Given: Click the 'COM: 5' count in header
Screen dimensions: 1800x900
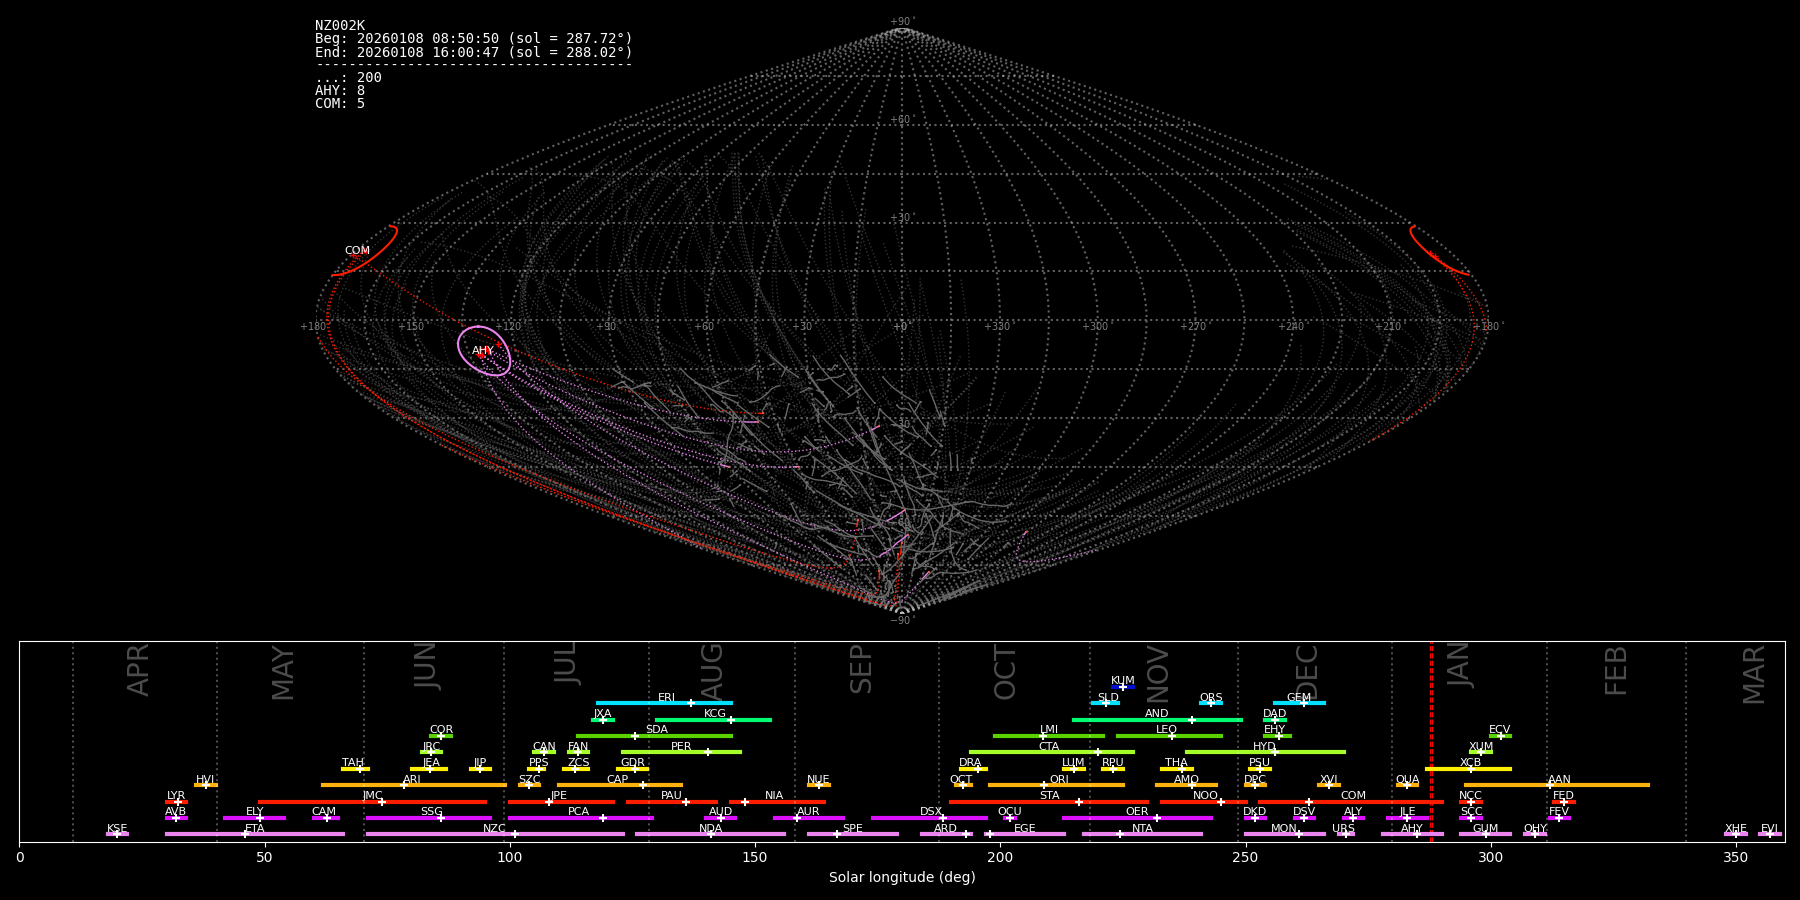Looking at the screenshot, I should click(340, 104).
